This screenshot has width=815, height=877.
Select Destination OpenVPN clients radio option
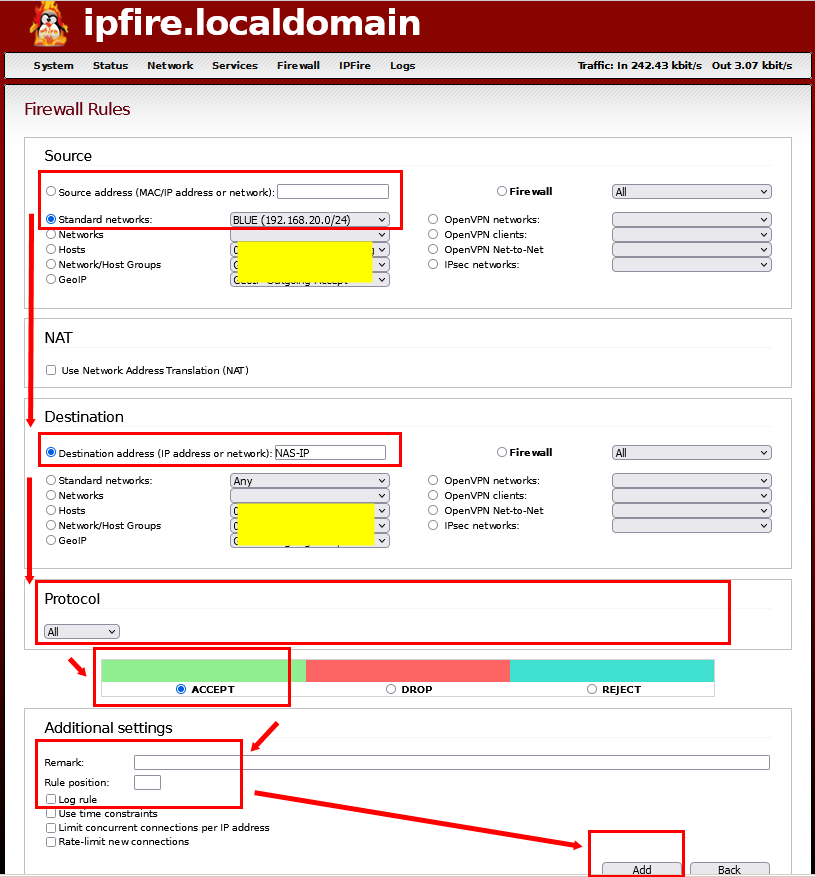(x=433, y=495)
